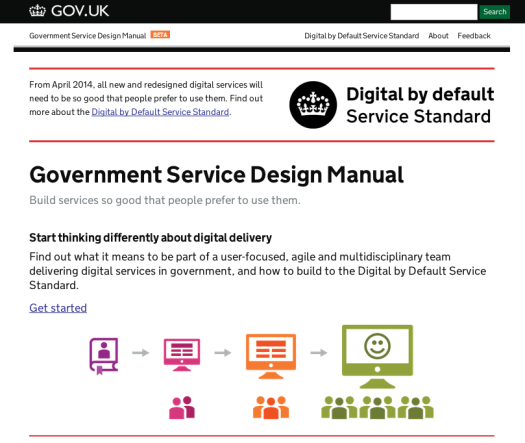Click the green crowd of people icon

pos(377,408)
